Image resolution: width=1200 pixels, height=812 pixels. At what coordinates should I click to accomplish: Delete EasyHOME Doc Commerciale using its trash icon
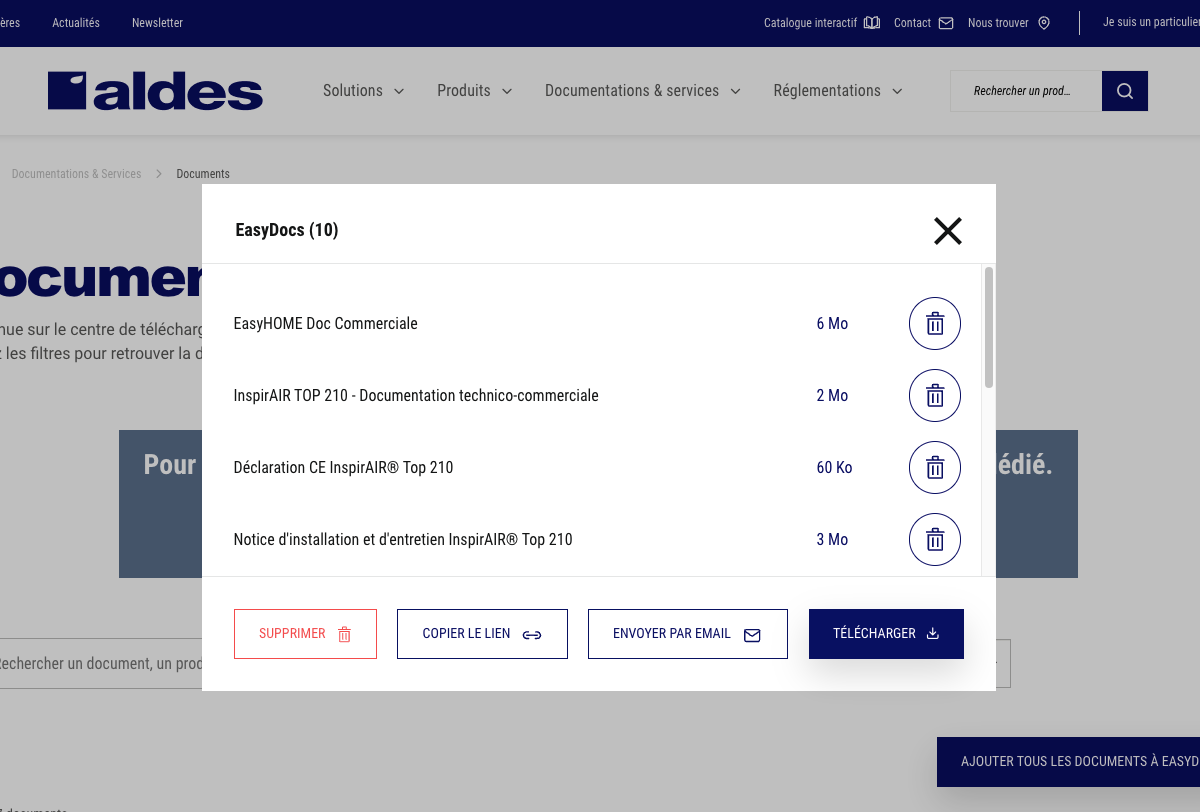point(934,323)
